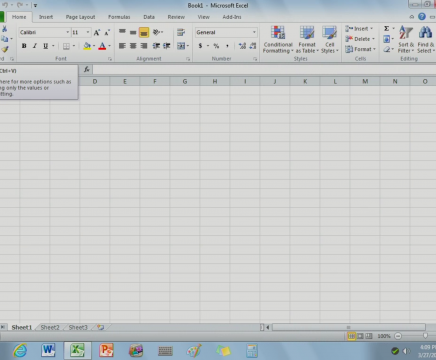Click the Borders icon
The height and width of the screenshot is (360, 436).
point(66,46)
